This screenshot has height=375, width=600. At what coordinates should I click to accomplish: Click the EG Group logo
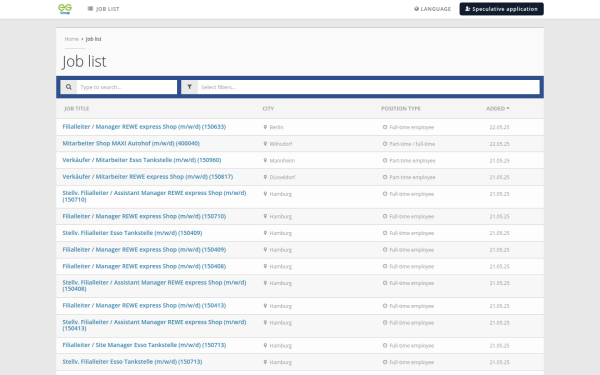[65, 9]
